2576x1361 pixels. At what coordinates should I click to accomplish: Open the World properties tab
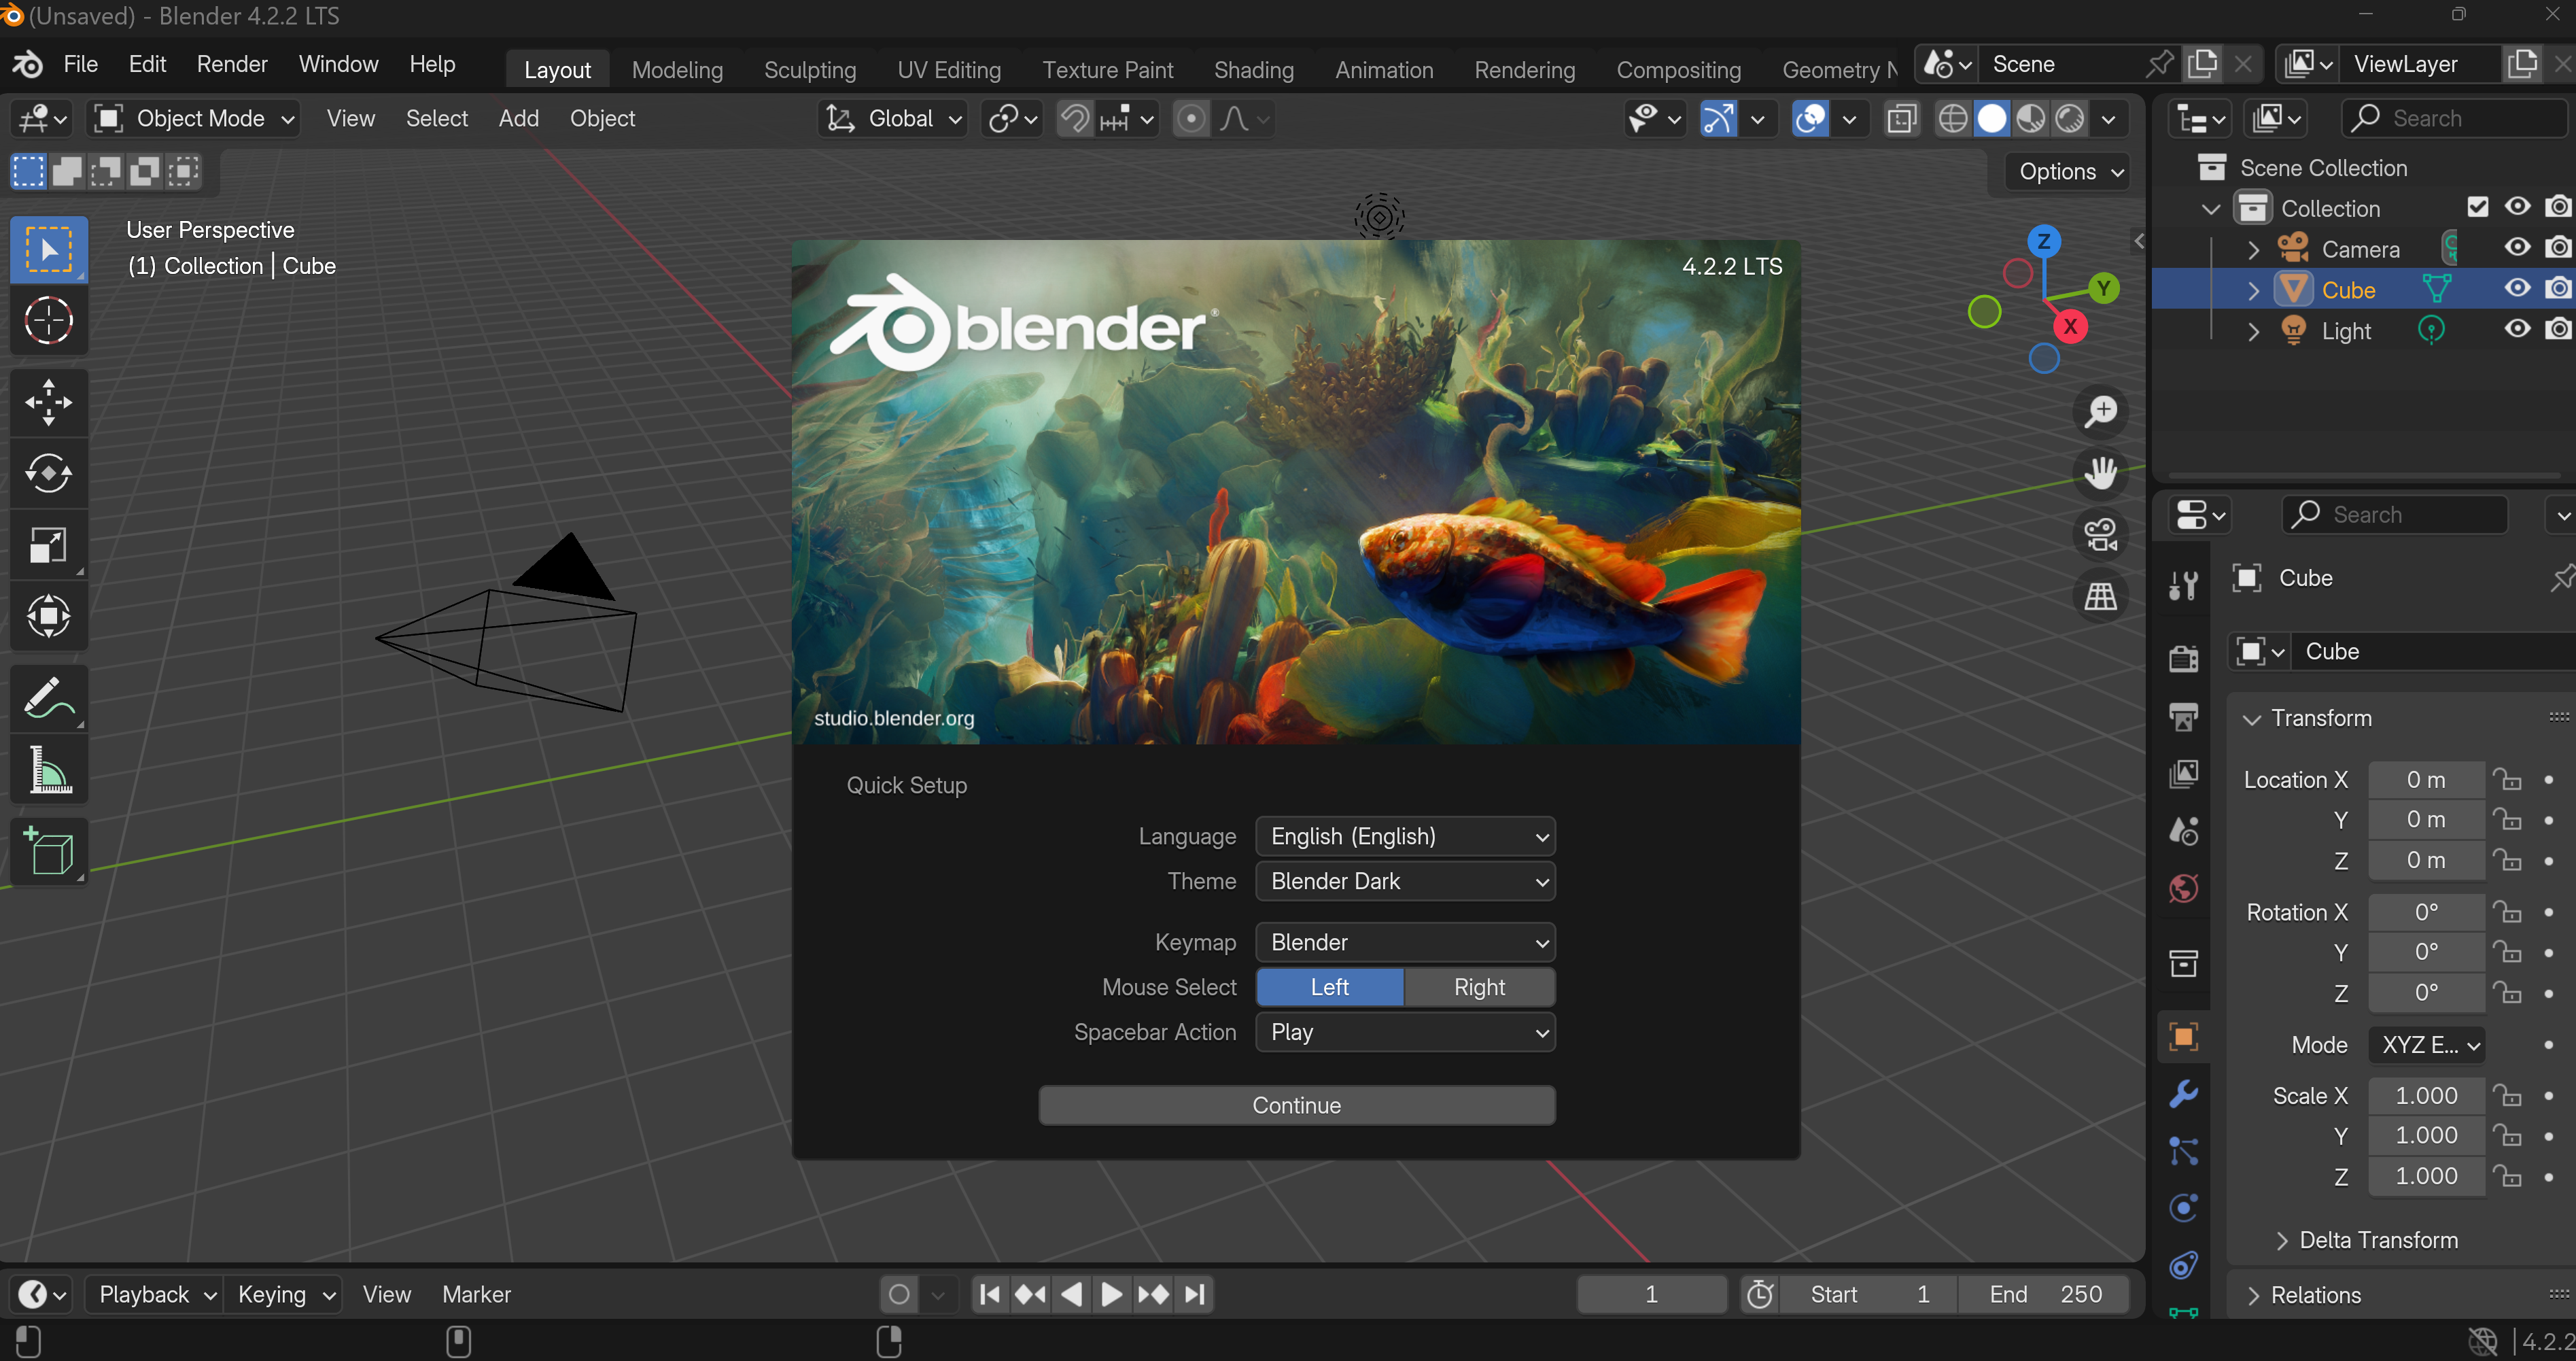[x=2183, y=888]
